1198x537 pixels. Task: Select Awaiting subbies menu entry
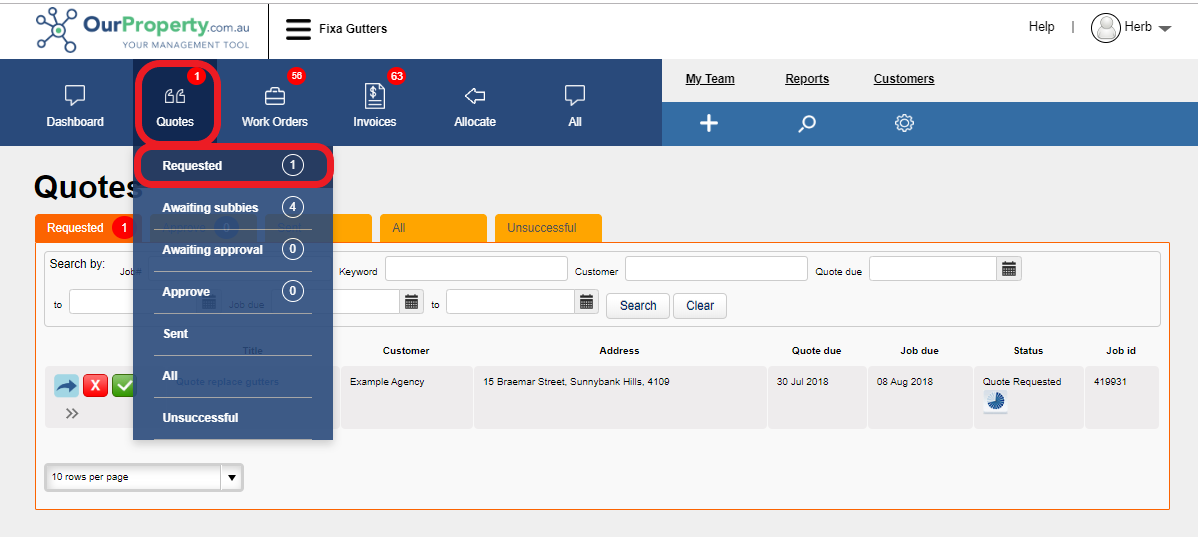click(x=233, y=208)
